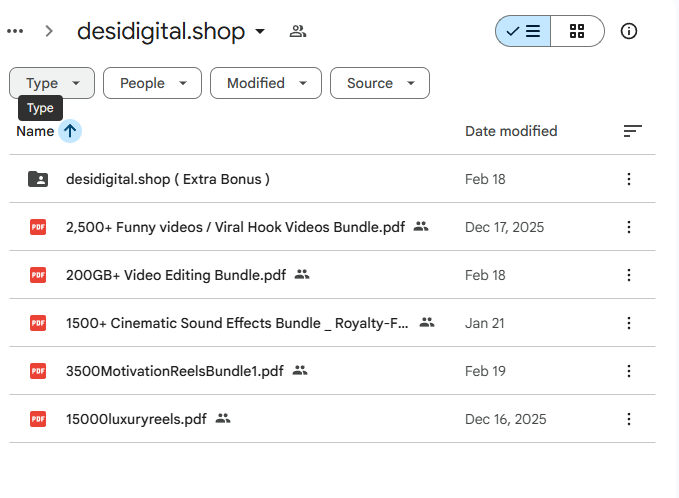Open more actions for 15000luxuryreels.pdf

point(629,419)
